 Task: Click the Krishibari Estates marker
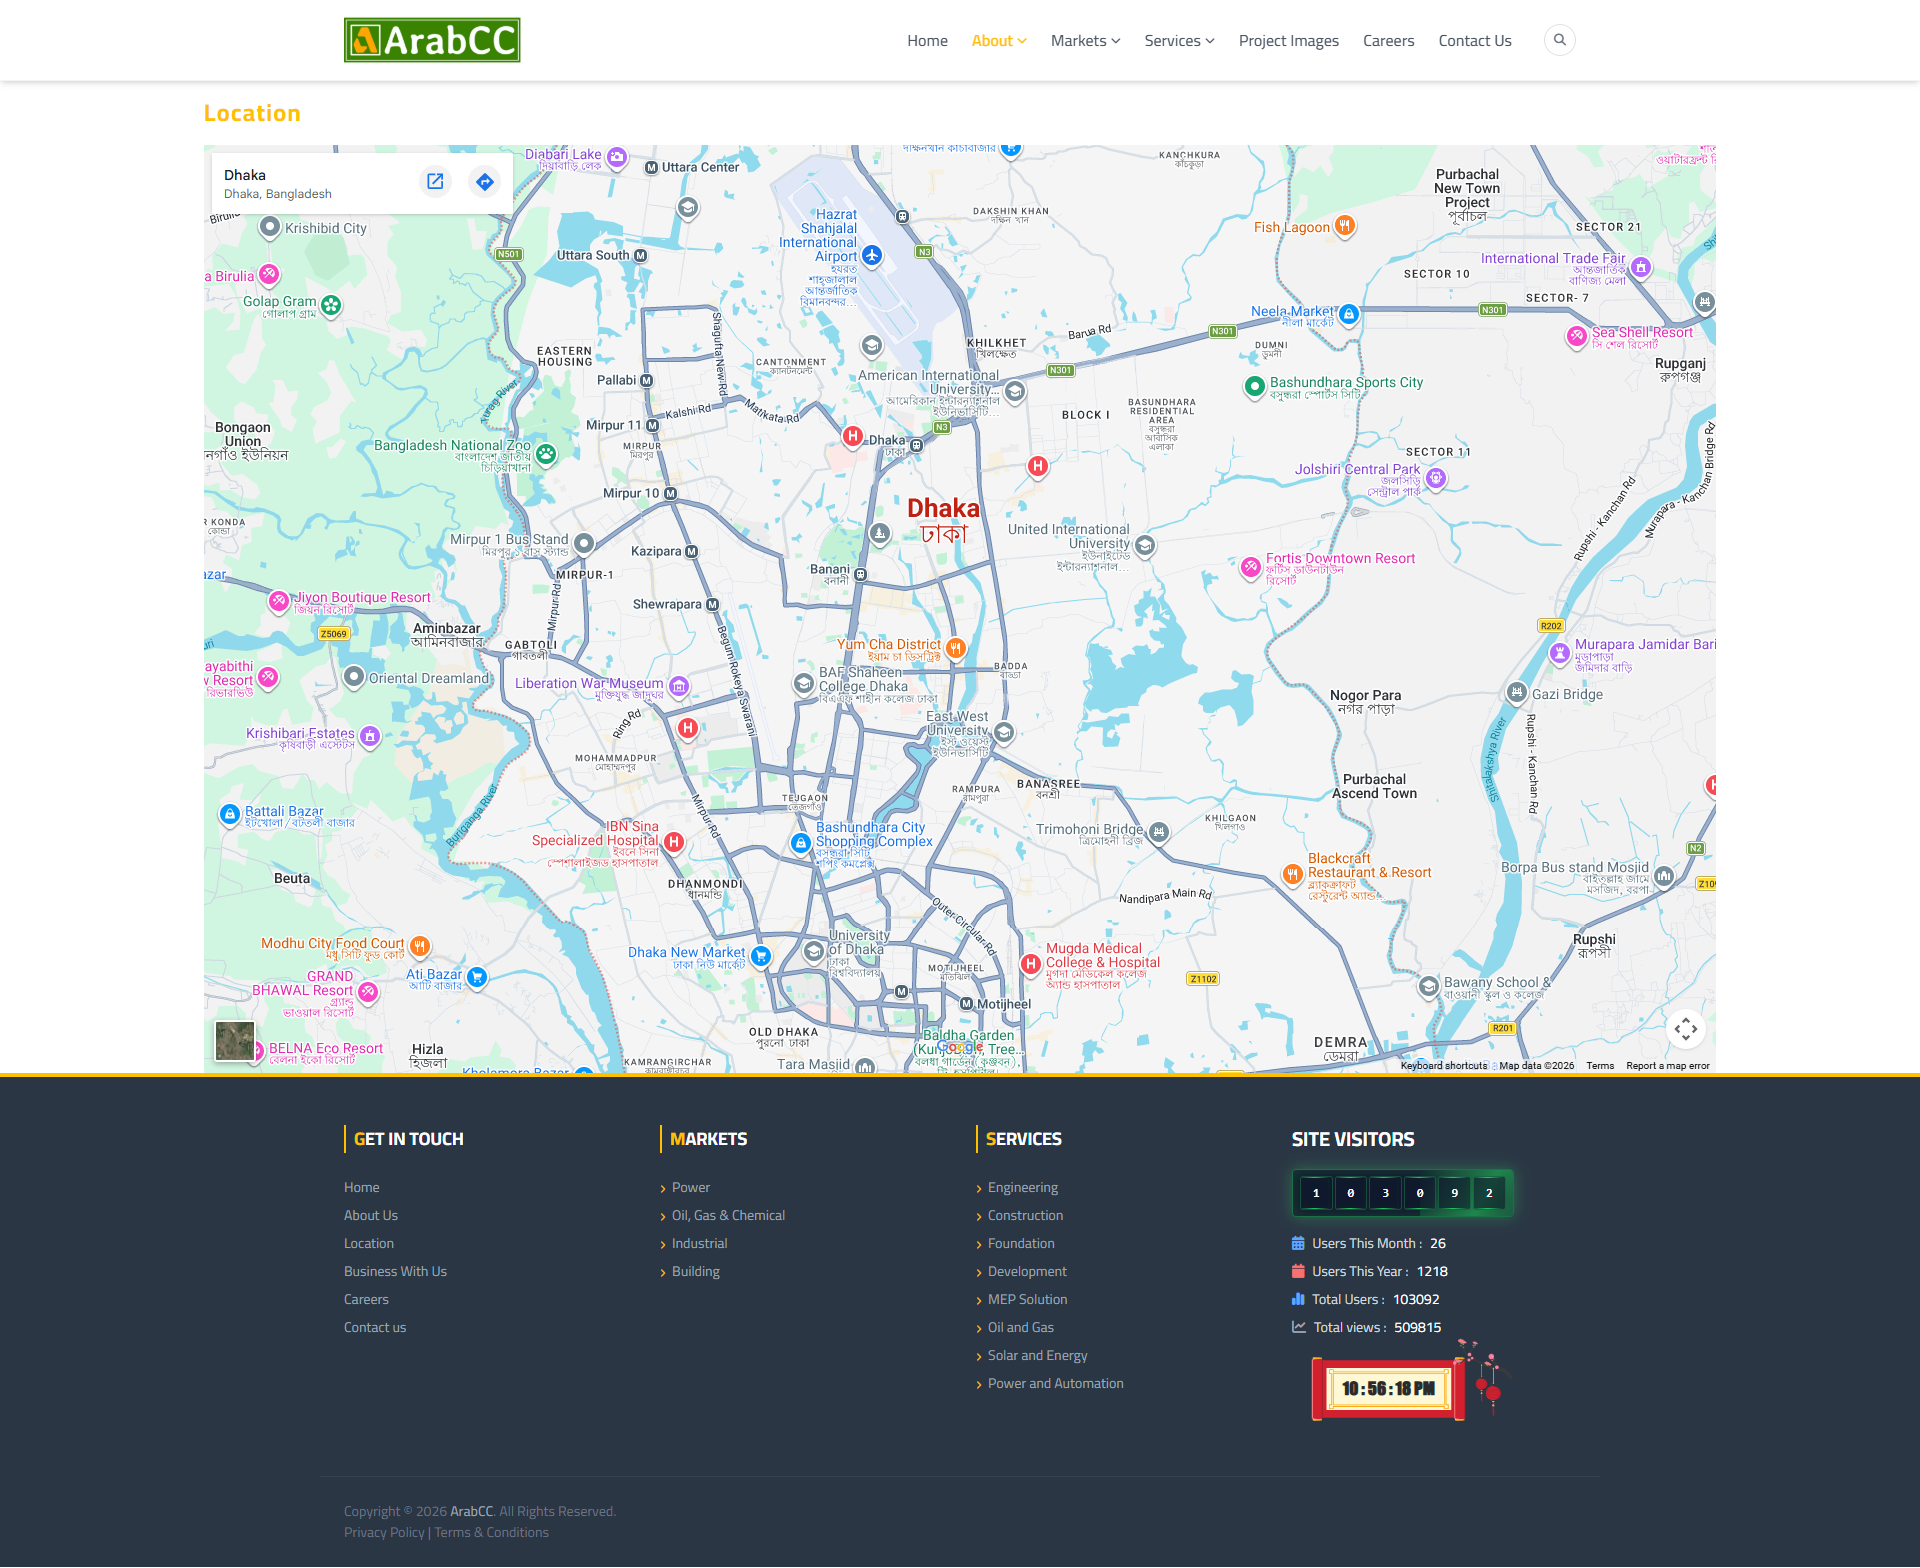[370, 736]
